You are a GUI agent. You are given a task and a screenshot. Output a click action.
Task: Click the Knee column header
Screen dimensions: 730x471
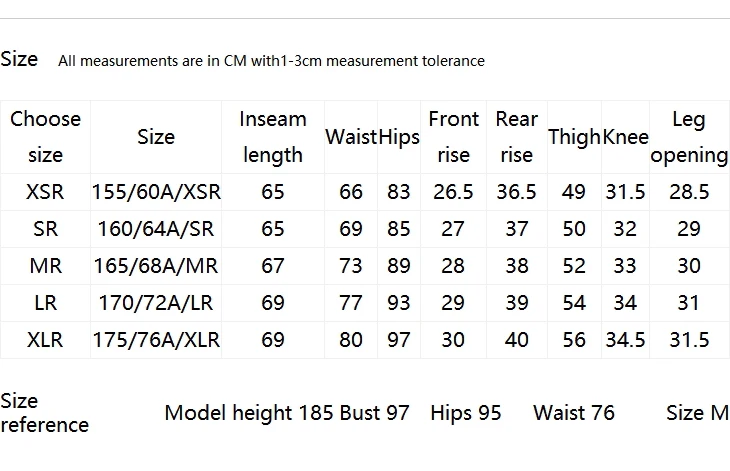pyautogui.click(x=626, y=137)
